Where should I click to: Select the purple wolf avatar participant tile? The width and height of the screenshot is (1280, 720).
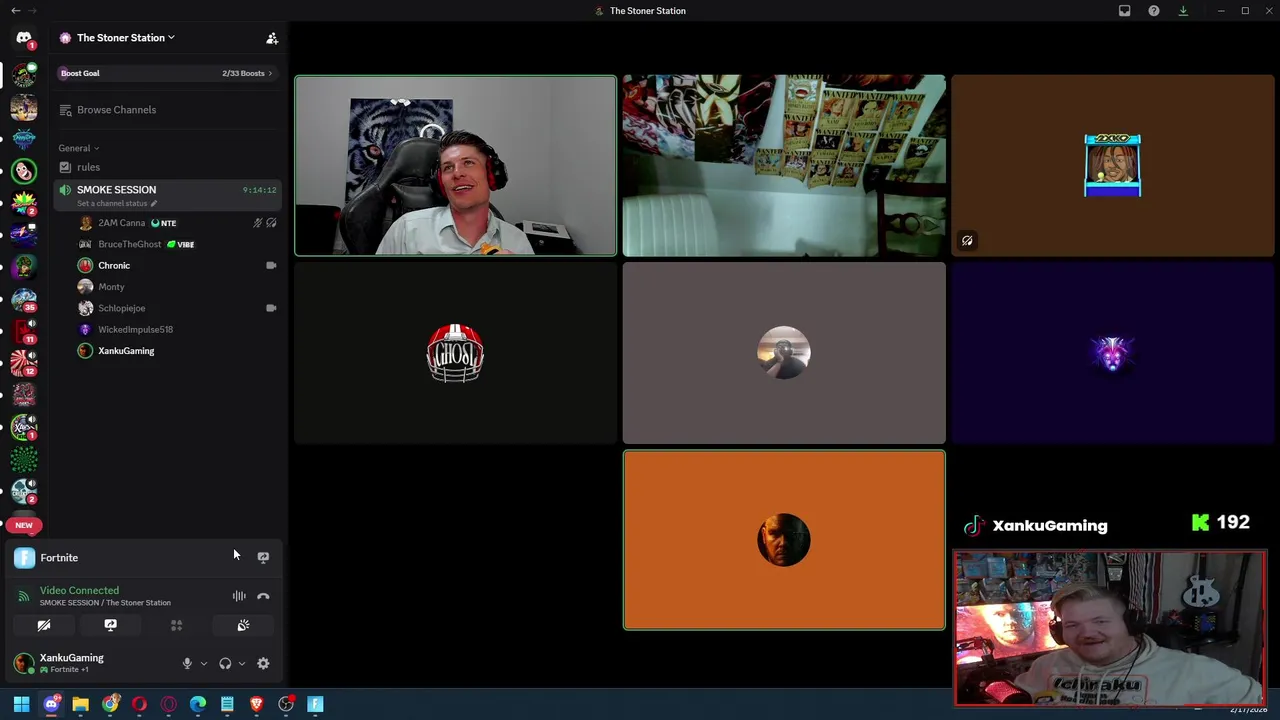pos(1113,353)
